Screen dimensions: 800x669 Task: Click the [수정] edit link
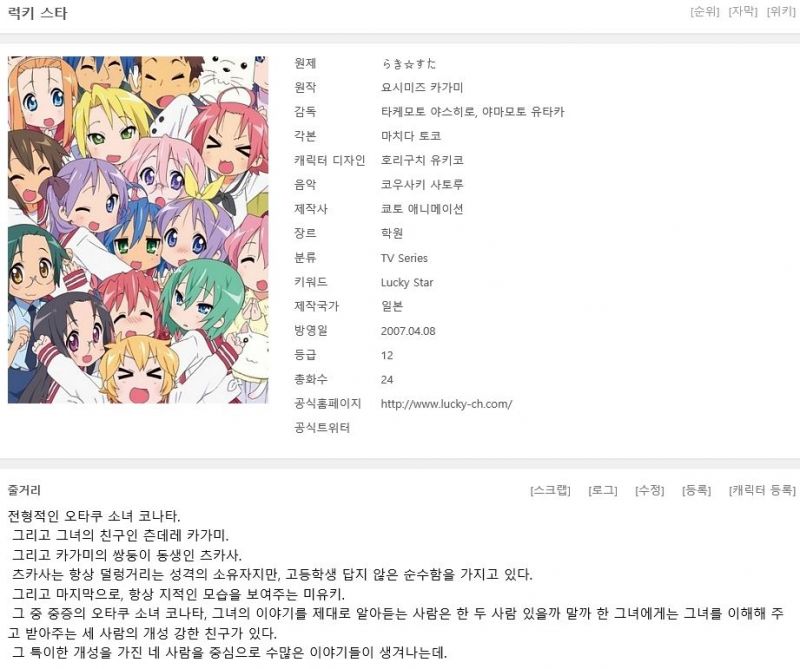point(649,490)
